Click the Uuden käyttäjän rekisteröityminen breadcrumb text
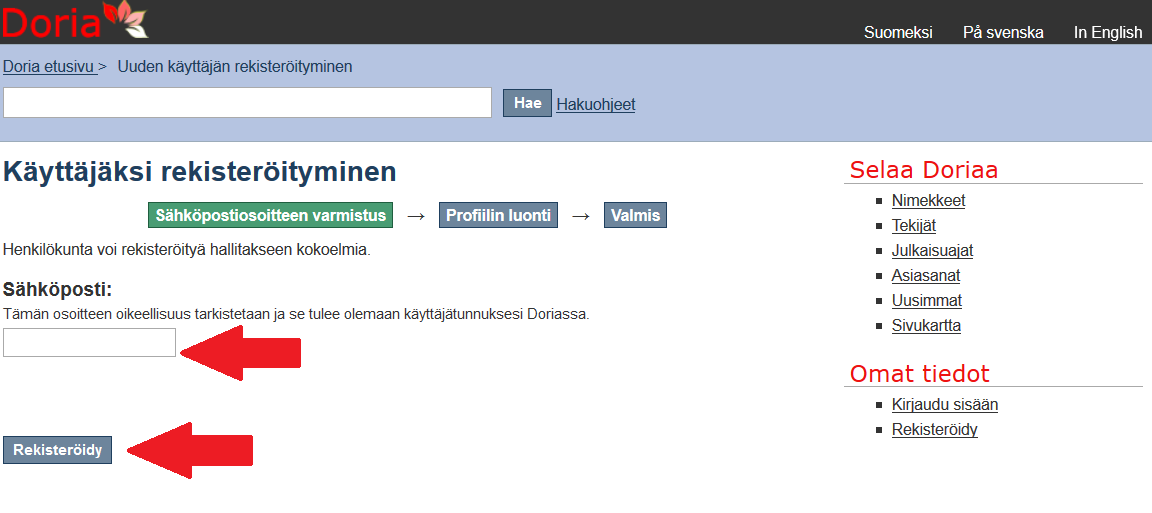The width and height of the screenshot is (1152, 513). [x=235, y=67]
